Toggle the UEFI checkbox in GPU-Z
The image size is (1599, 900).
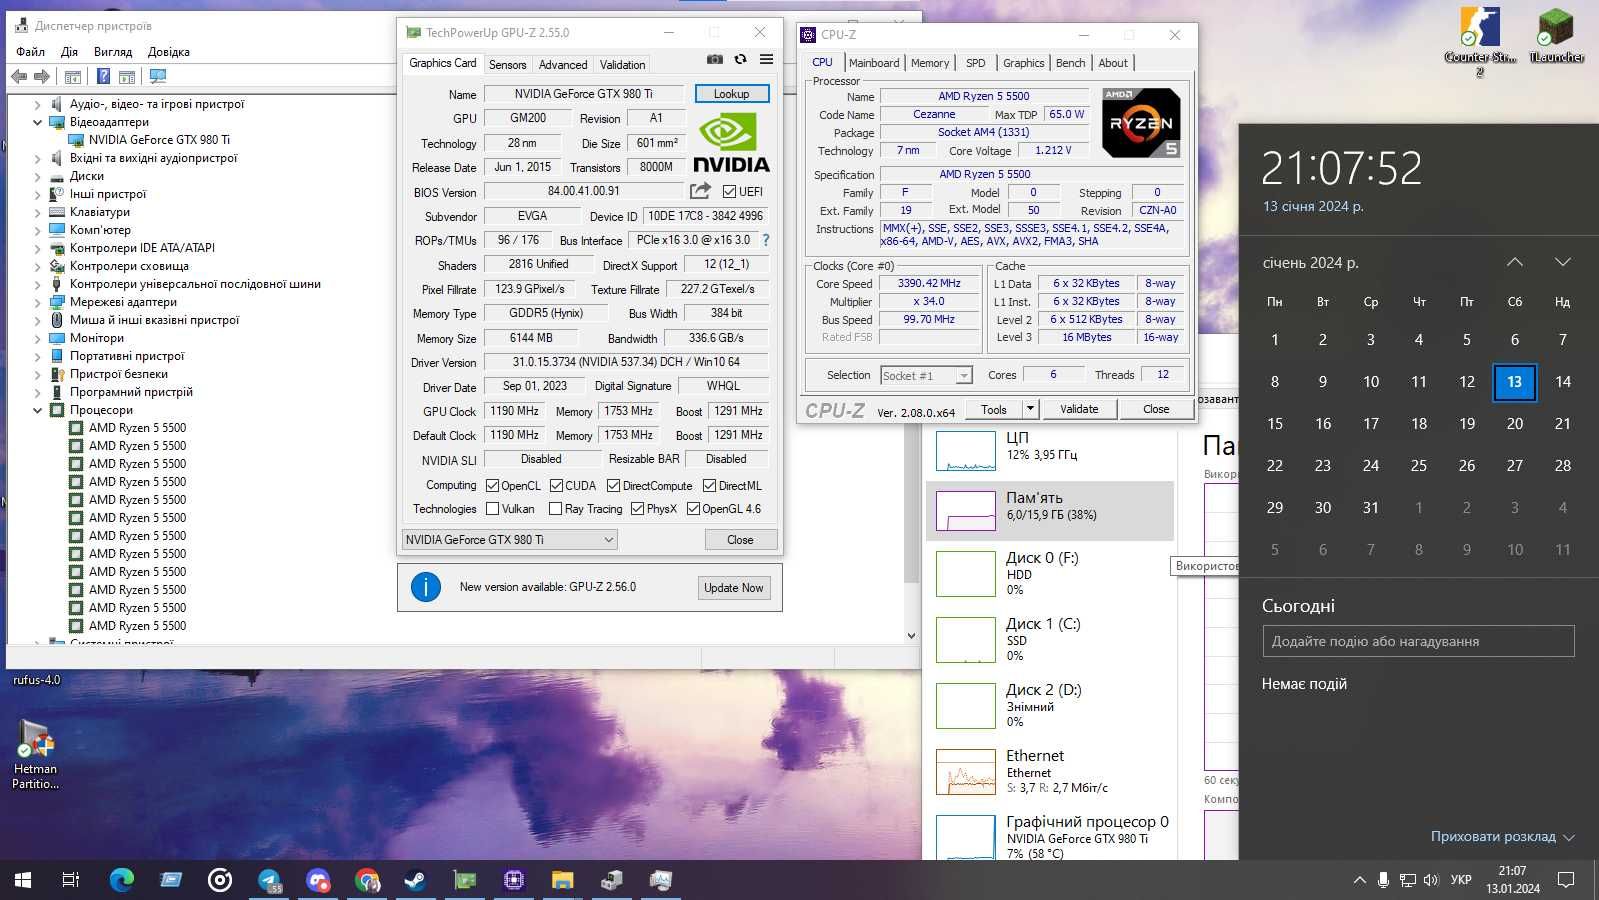(x=729, y=192)
